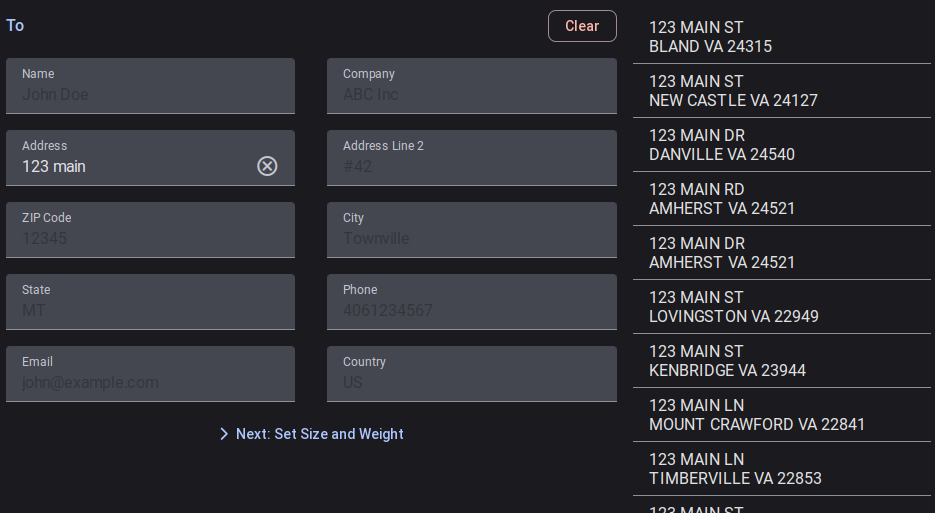Image resolution: width=935 pixels, height=513 pixels.
Task: Clear the Address field with X icon
Action: 267,166
